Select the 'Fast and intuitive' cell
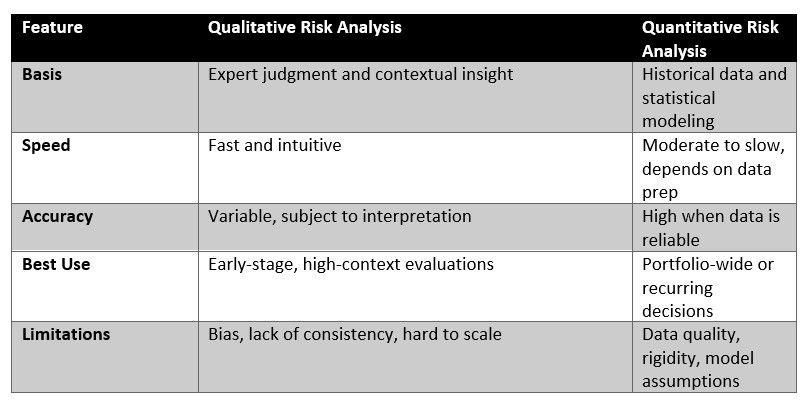This screenshot has height=405, width=811. 274,145
